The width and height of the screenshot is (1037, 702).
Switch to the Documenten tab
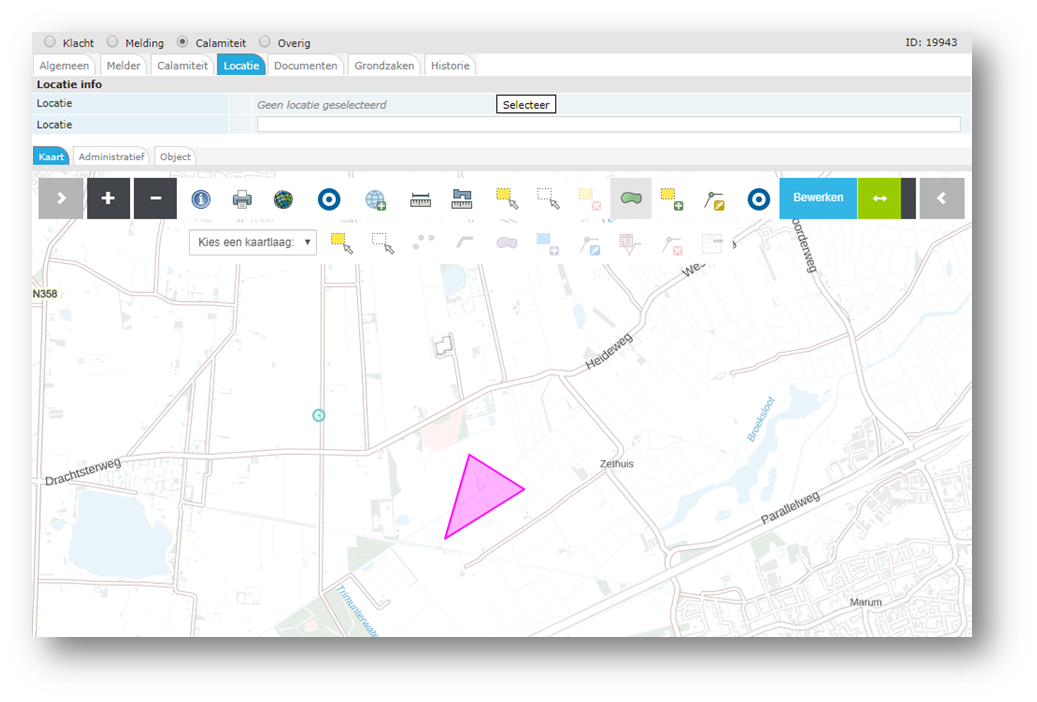point(305,66)
